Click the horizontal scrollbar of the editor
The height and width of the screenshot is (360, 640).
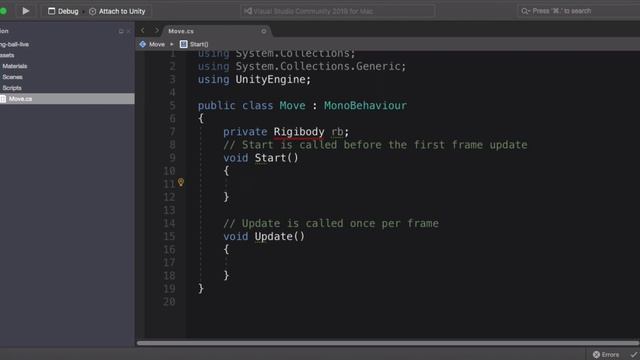click(388, 343)
